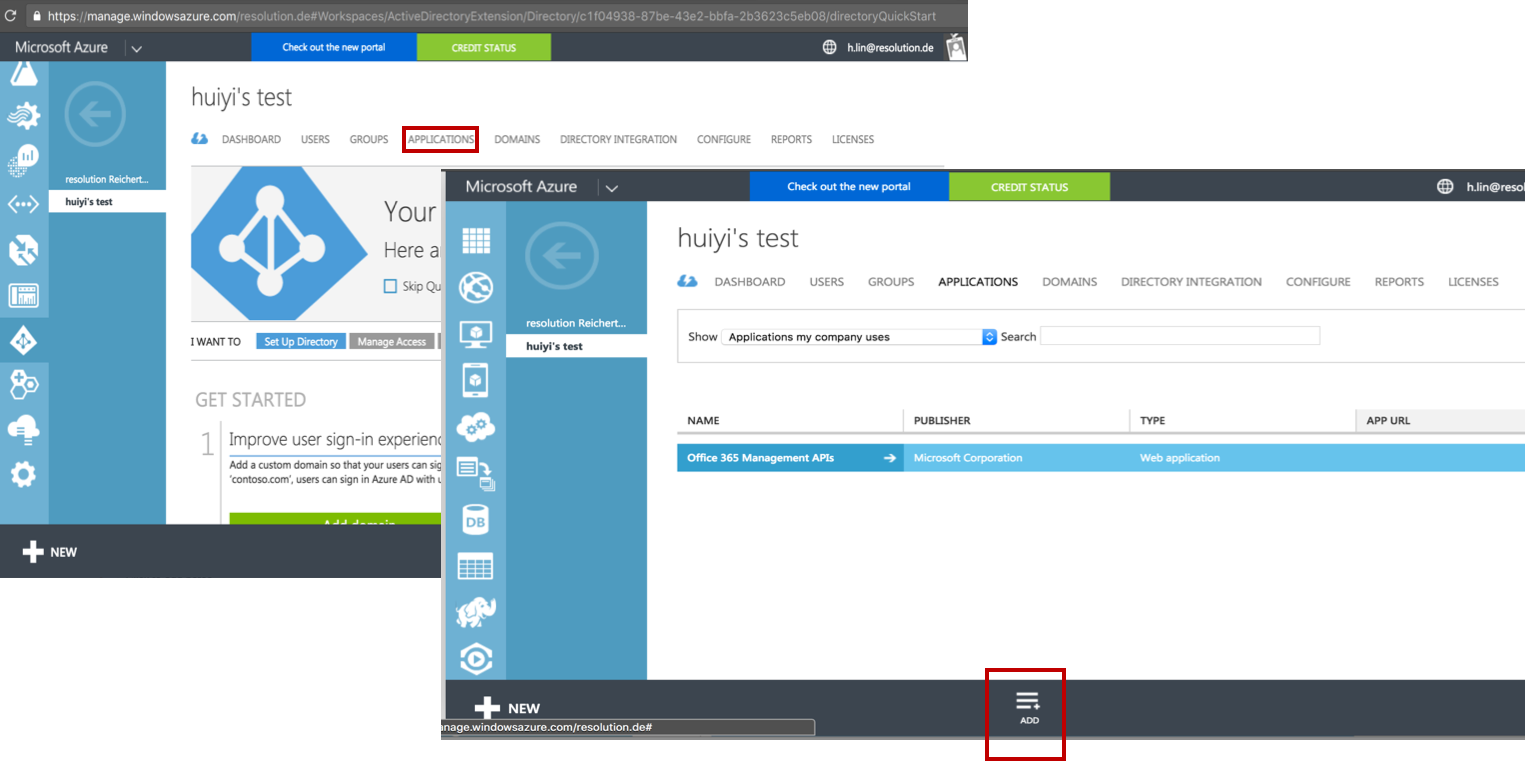The height and width of the screenshot is (761, 1525).
Task: Select the Active Directory diamond icon in back sidebar
Action: click(24, 341)
